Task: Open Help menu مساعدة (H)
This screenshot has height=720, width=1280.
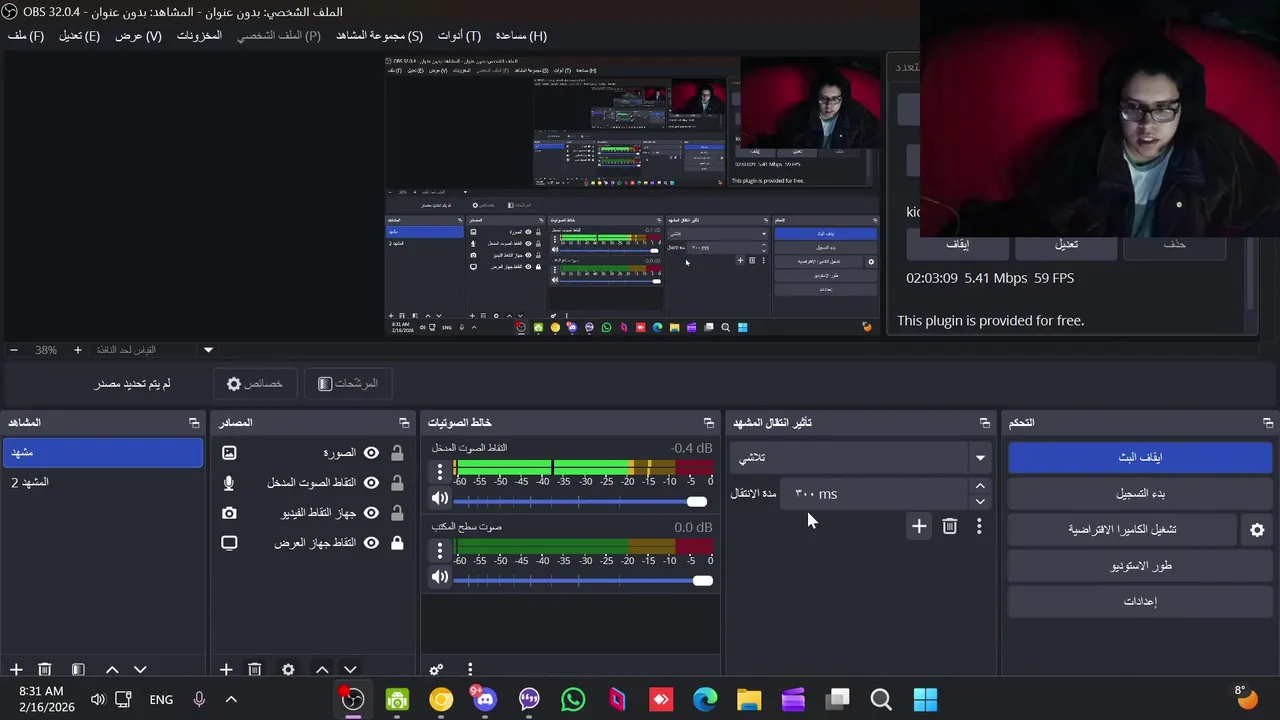Action: (x=521, y=36)
